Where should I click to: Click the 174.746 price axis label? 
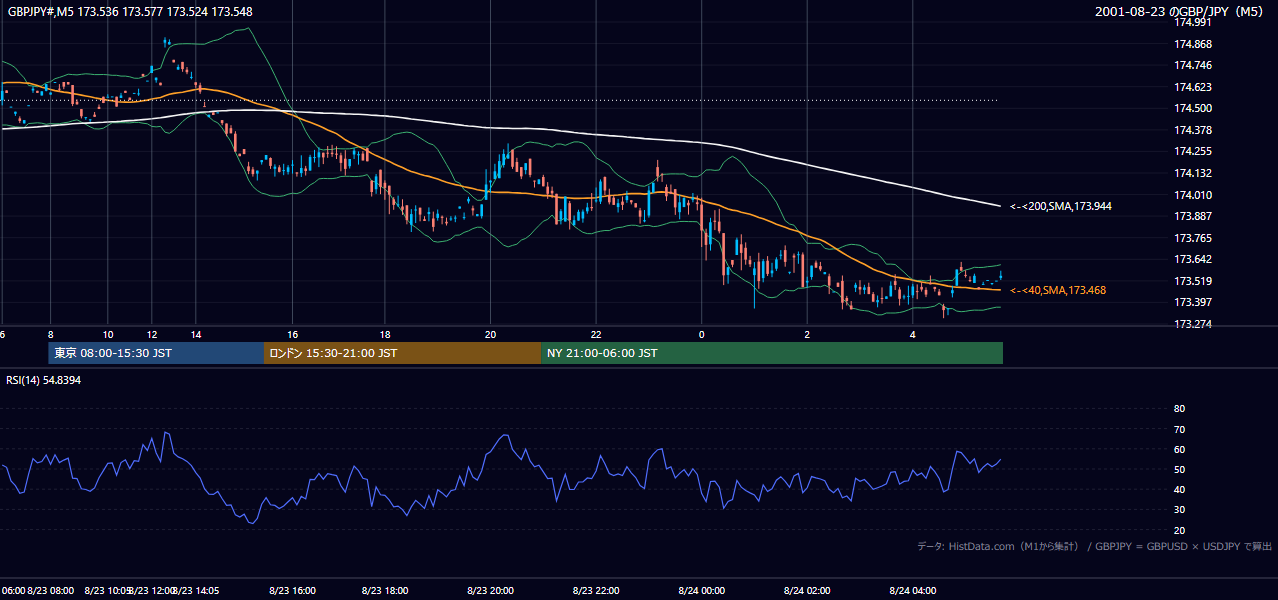(1192, 65)
